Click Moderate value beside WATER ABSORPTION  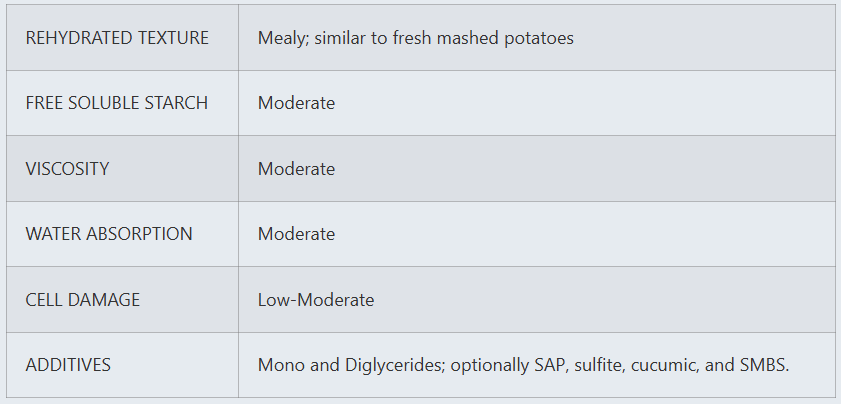click(297, 234)
